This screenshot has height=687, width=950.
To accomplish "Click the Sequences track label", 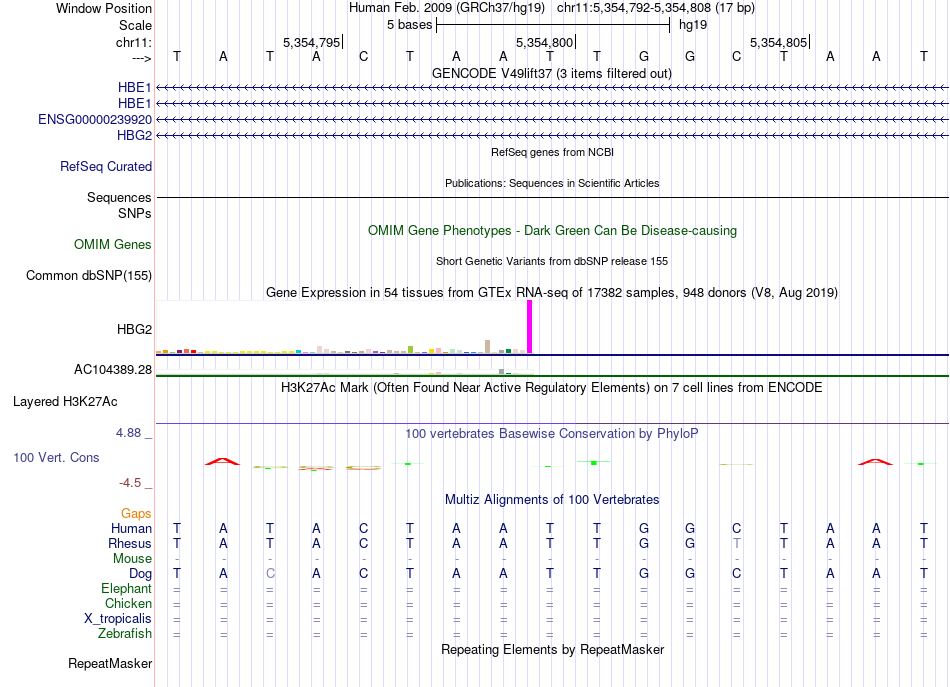I will point(119,197).
